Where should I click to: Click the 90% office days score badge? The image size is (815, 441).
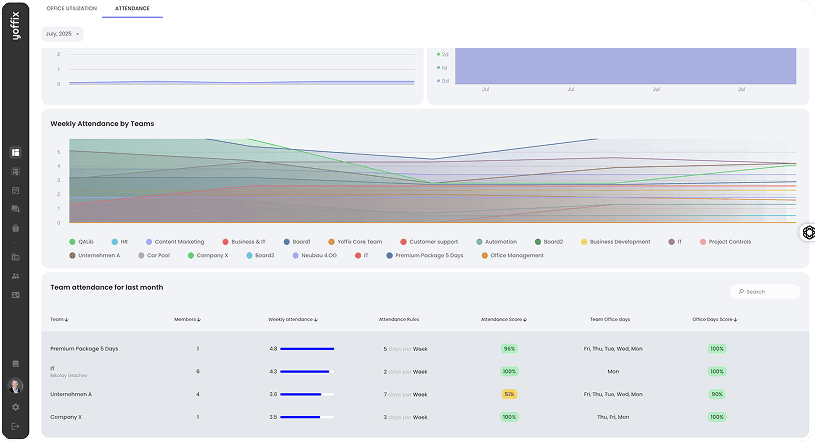pyautogui.click(x=717, y=395)
